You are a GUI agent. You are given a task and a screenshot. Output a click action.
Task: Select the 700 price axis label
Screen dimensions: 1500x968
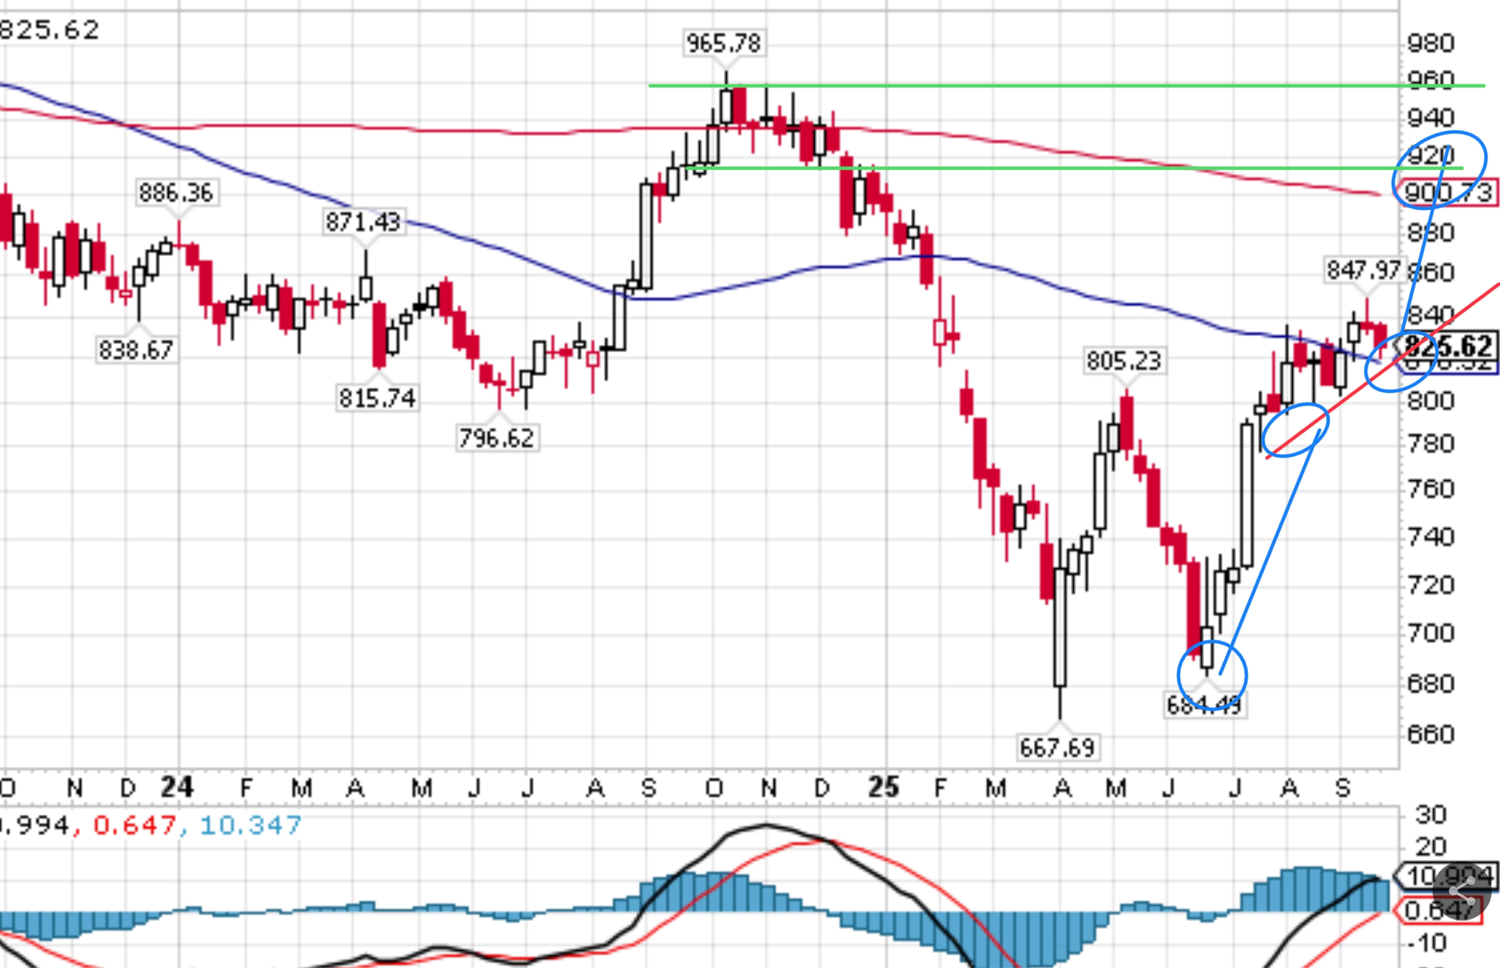(x=1430, y=633)
